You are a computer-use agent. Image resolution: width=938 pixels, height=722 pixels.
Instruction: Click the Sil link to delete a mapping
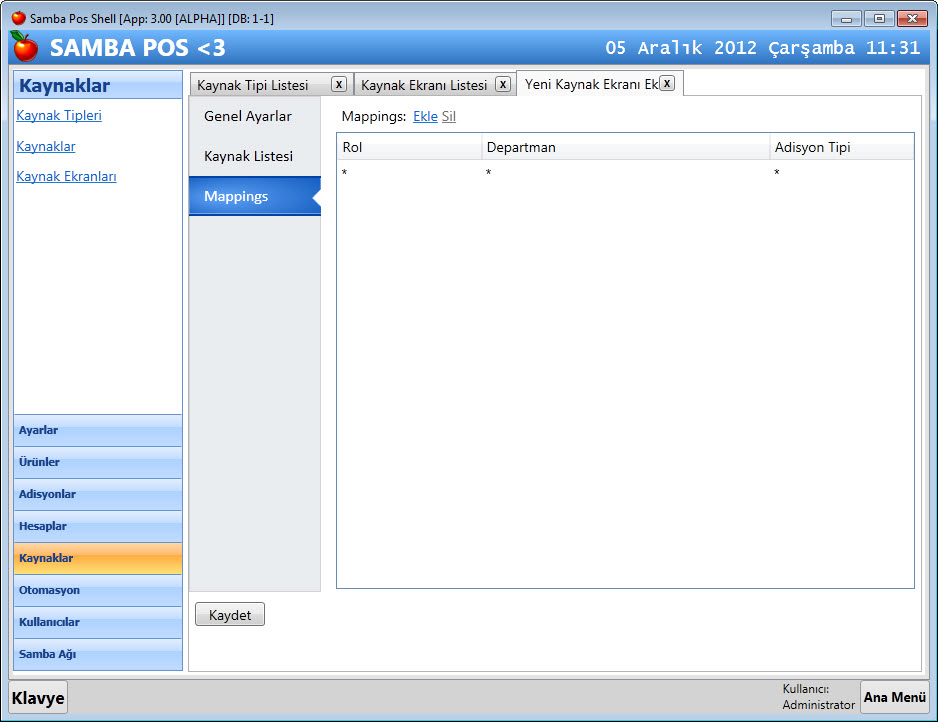pyautogui.click(x=449, y=116)
